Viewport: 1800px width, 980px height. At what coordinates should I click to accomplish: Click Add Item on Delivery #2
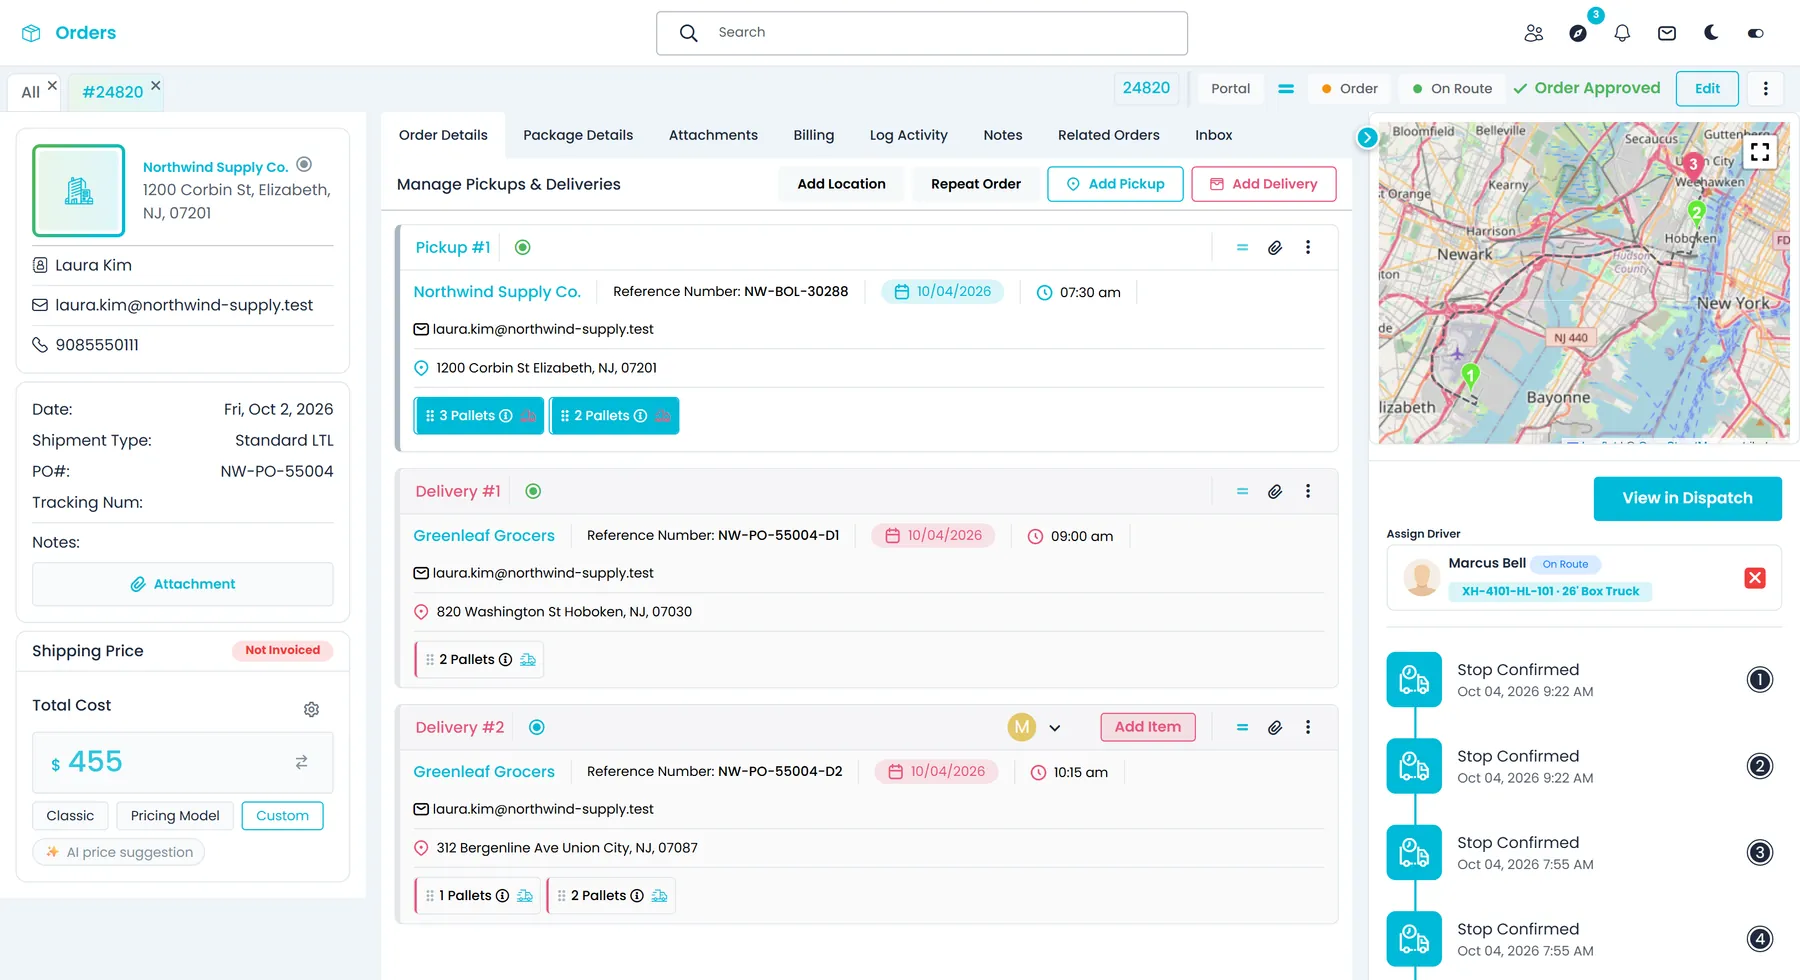1148,727
